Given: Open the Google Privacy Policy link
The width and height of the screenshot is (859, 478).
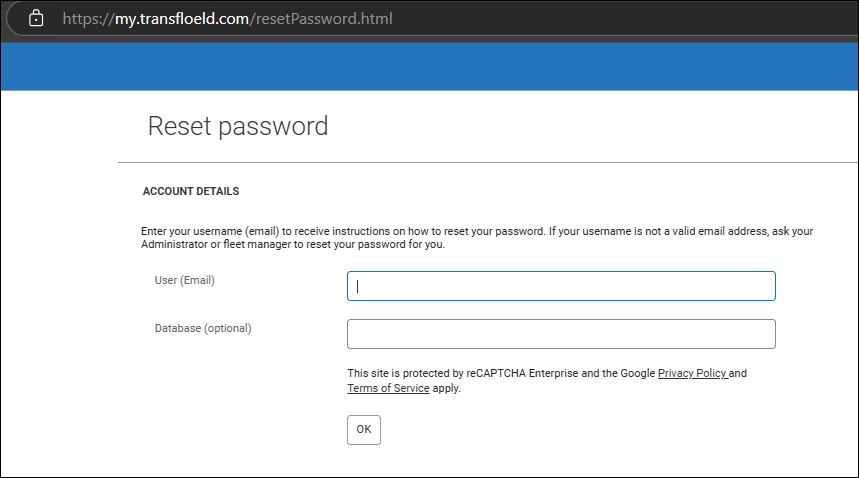Looking at the screenshot, I should click(692, 373).
